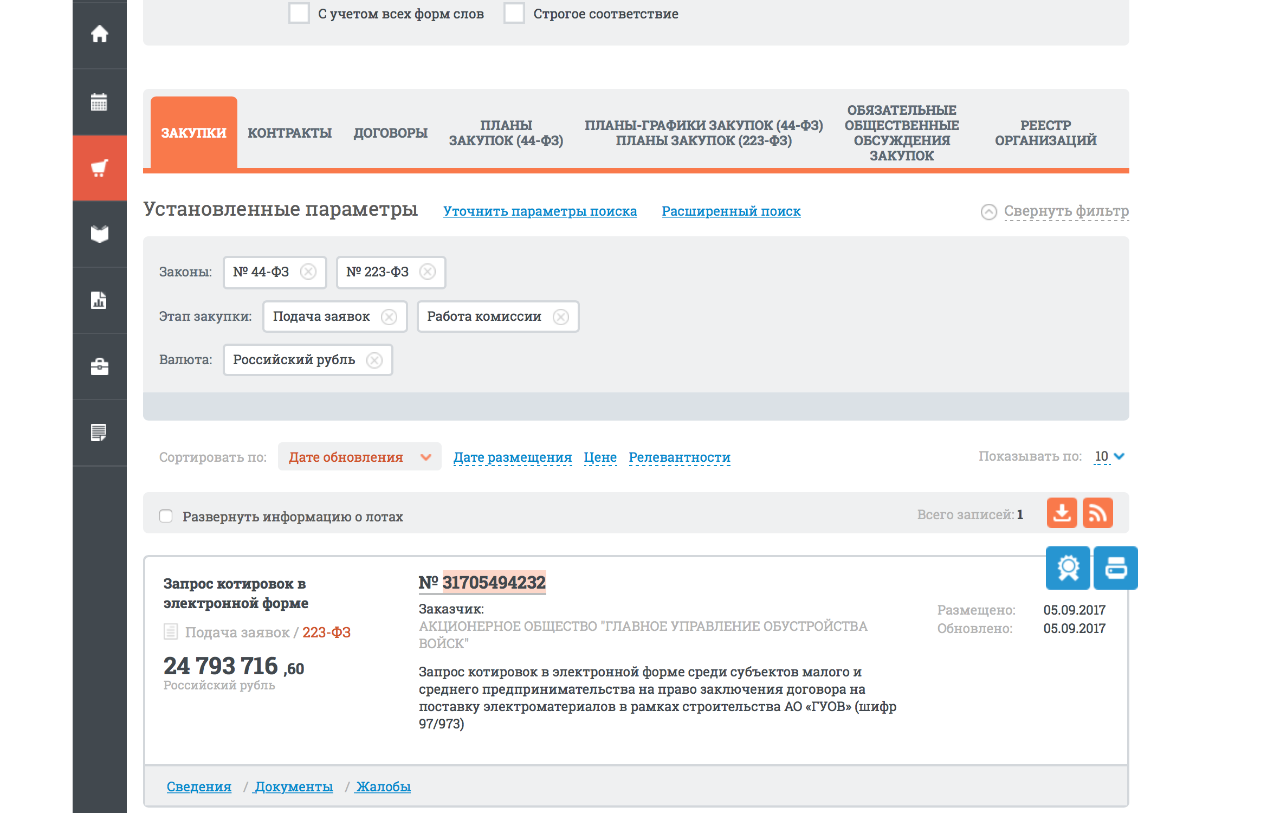This screenshot has height=813, width=1280.
Task: Click the home icon in sidebar
Action: (x=99, y=34)
